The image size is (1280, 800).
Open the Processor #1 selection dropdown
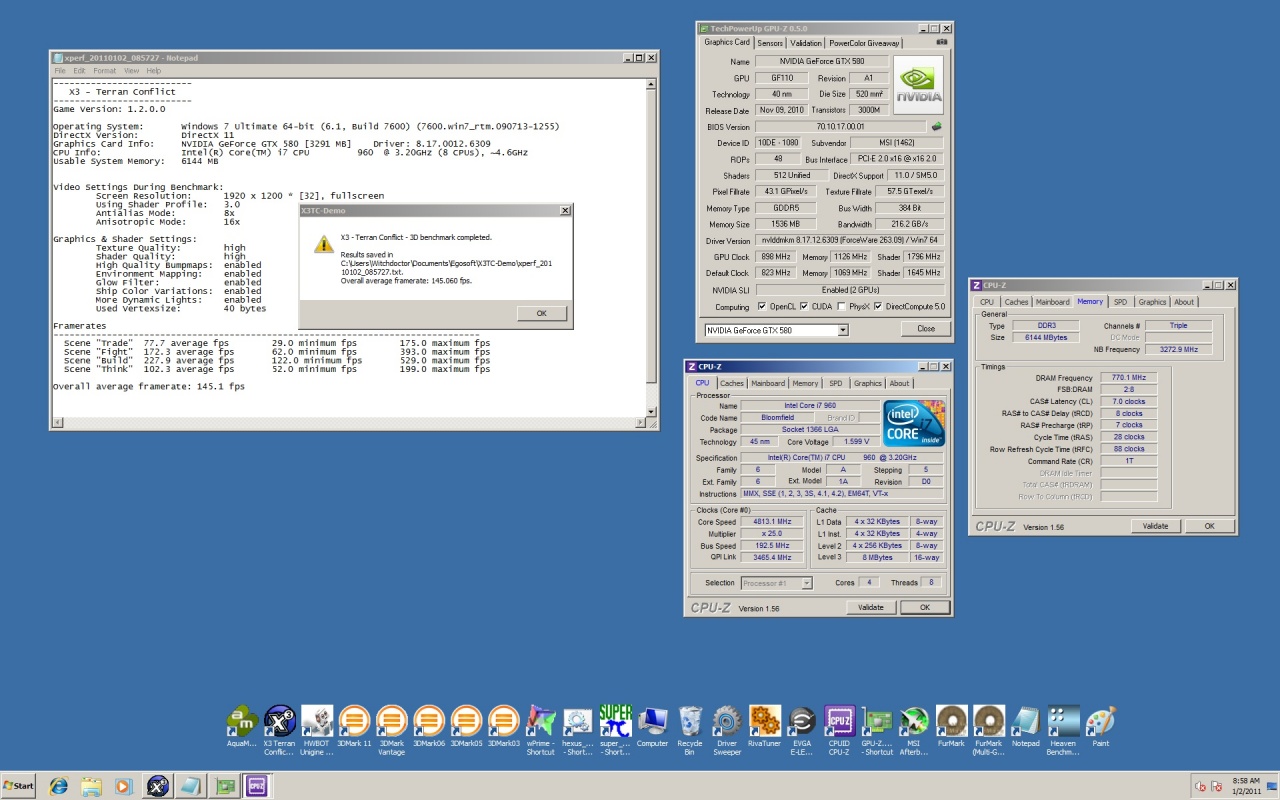pyautogui.click(x=806, y=583)
